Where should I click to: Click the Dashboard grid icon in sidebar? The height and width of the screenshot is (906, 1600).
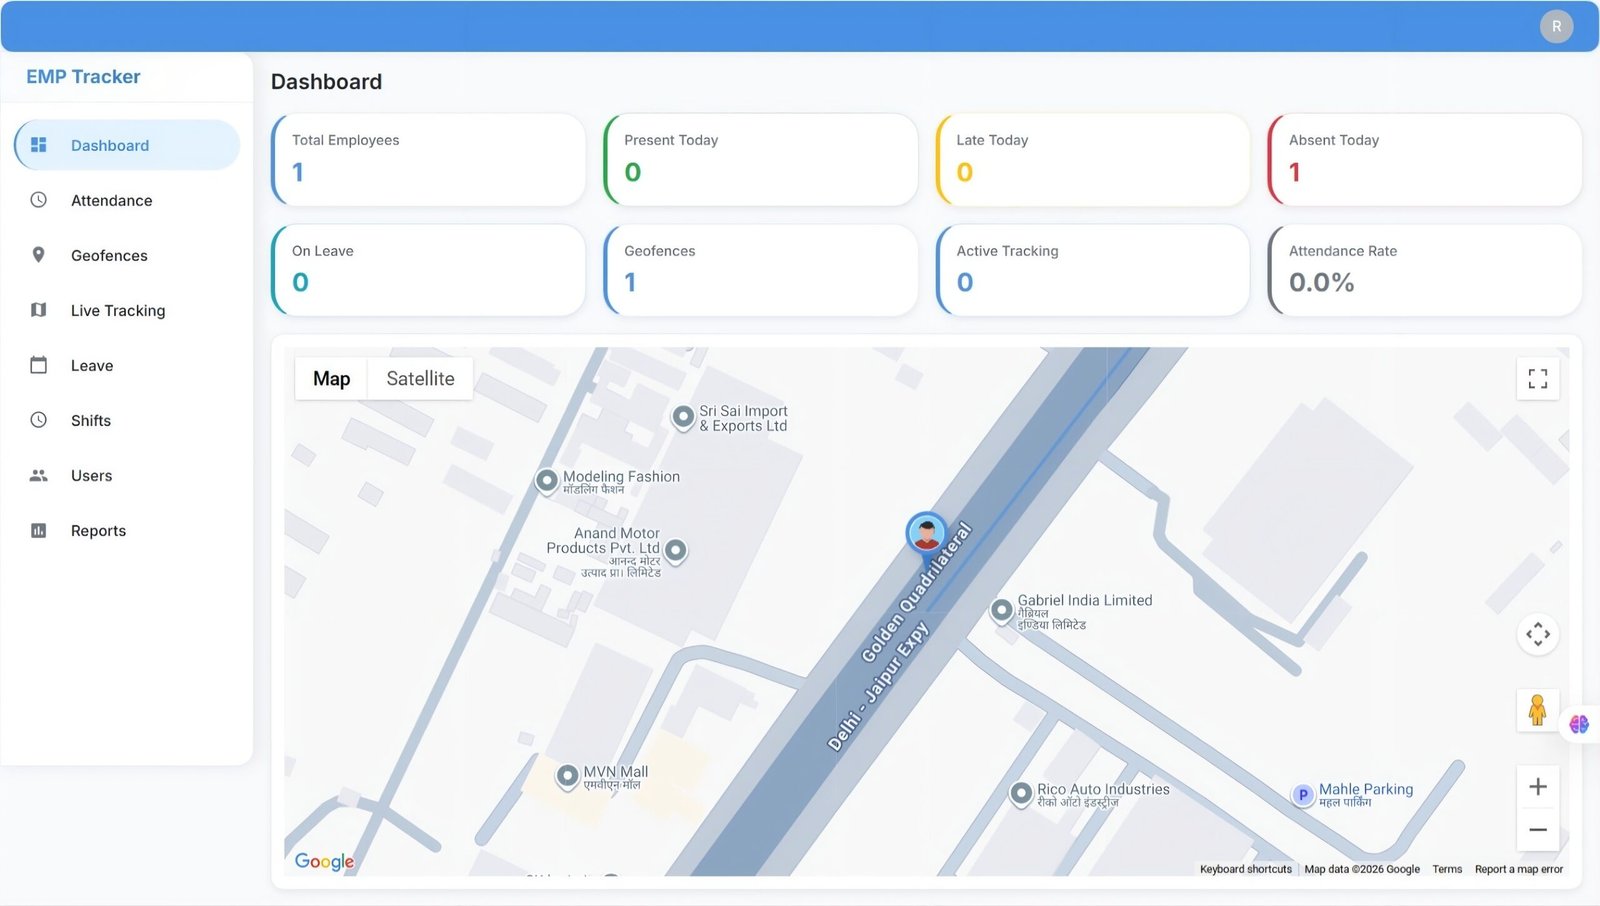click(x=39, y=145)
